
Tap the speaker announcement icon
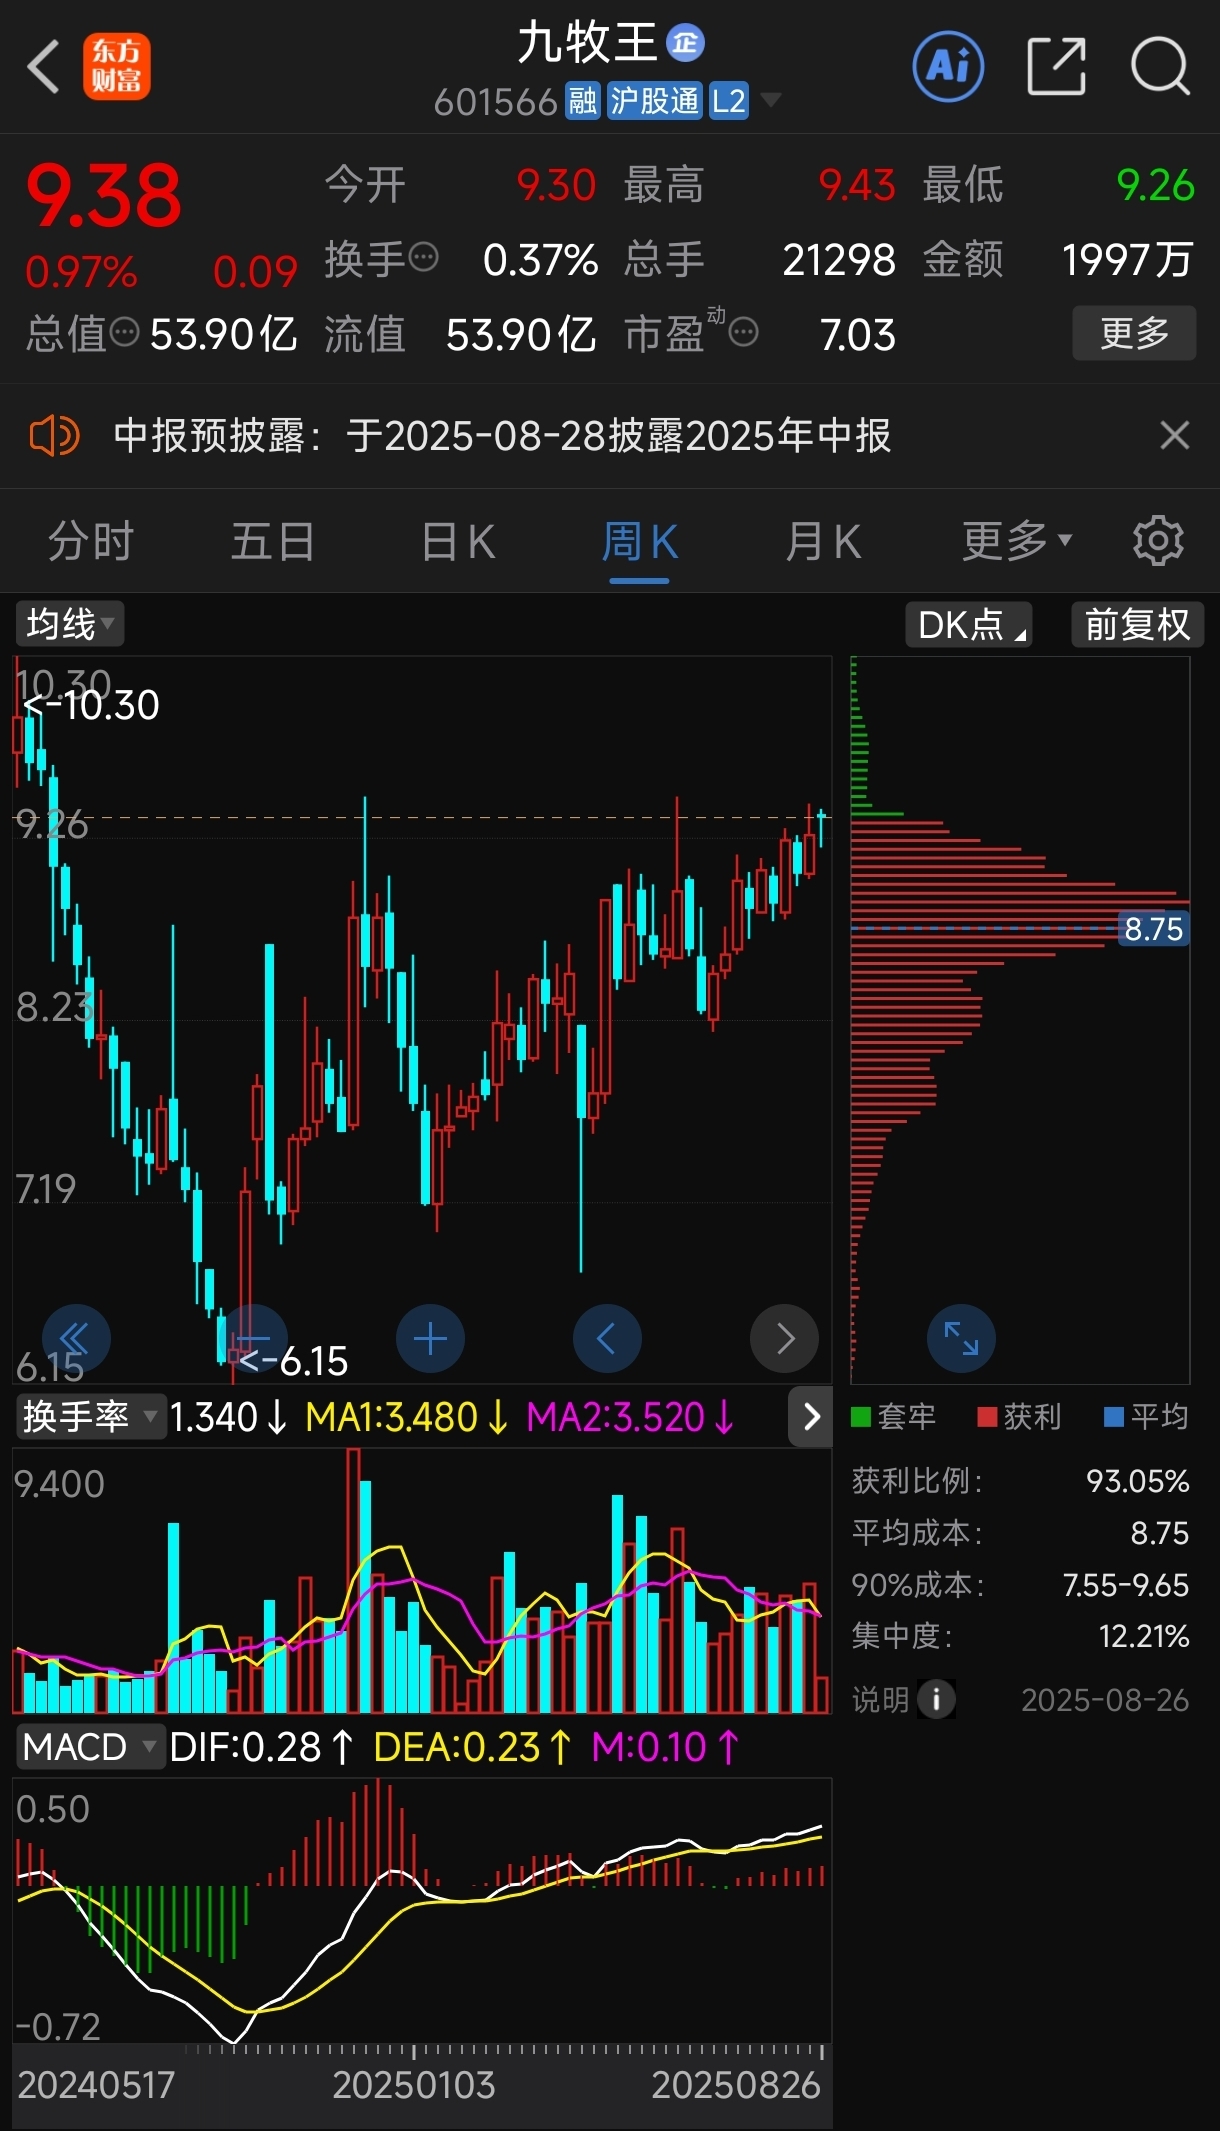[54, 436]
